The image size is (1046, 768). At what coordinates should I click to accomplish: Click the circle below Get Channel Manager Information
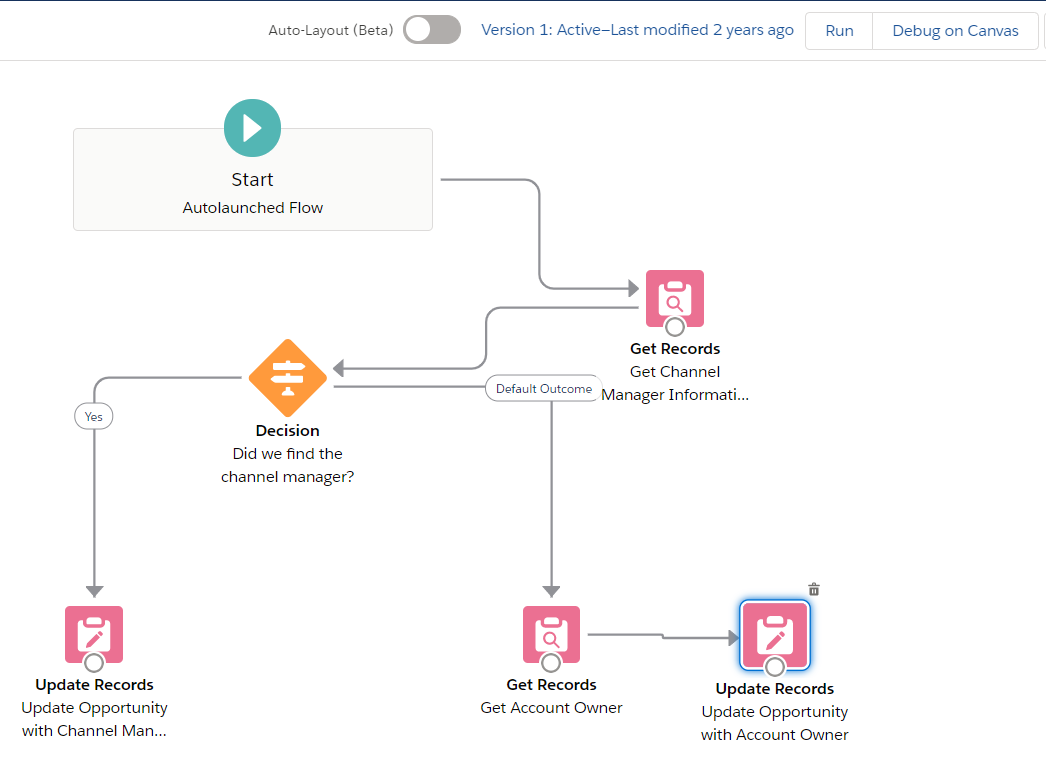674,325
